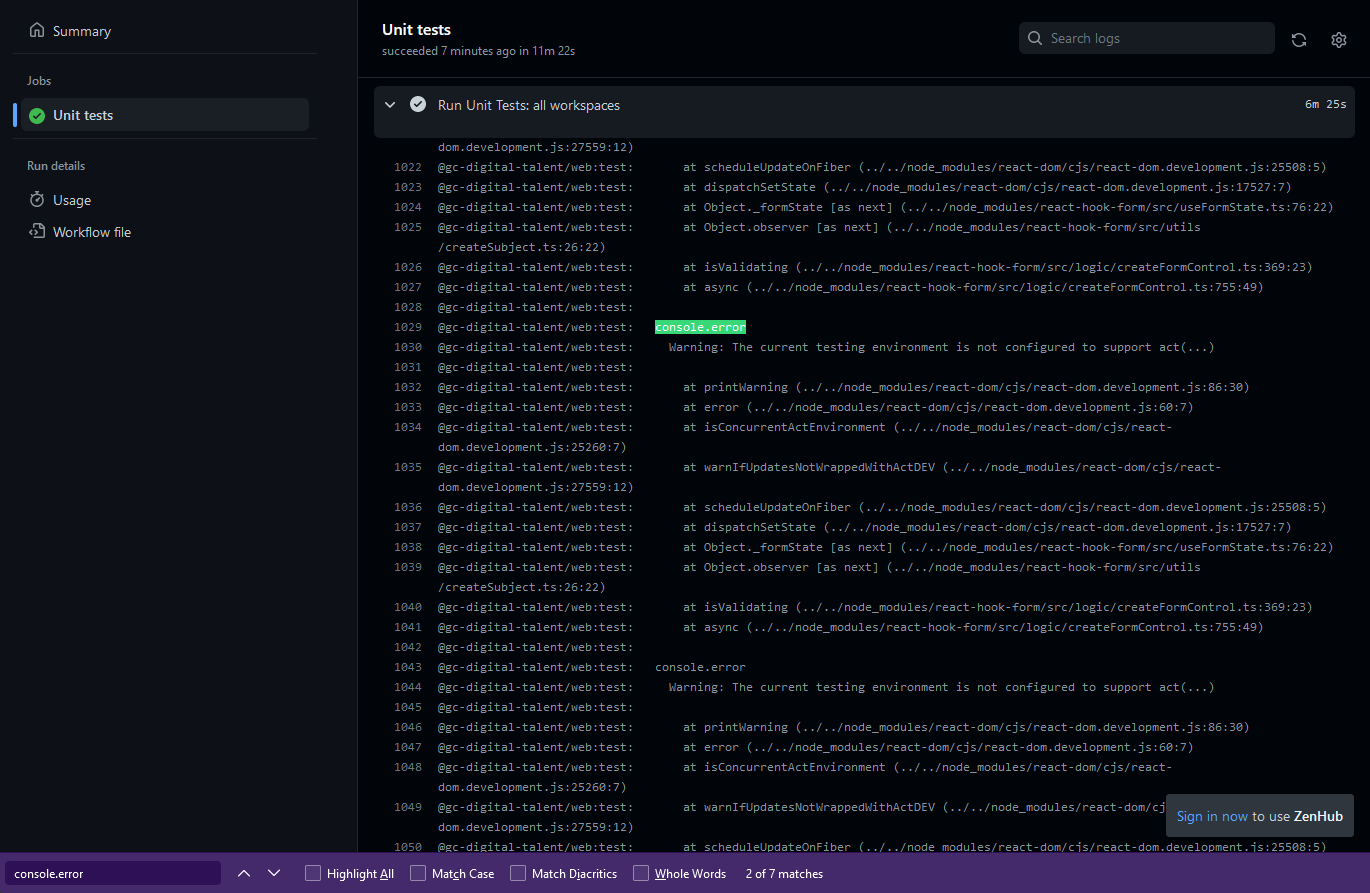Viewport: 1370px width, 893px height.
Task: Collapse the Run Unit Tests step
Action: [390, 105]
